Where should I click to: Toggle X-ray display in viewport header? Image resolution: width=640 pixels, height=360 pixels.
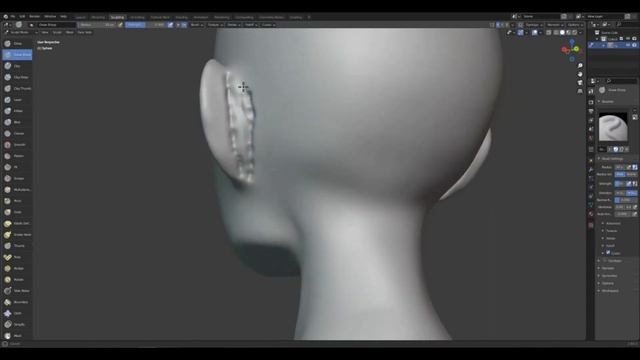[549, 33]
